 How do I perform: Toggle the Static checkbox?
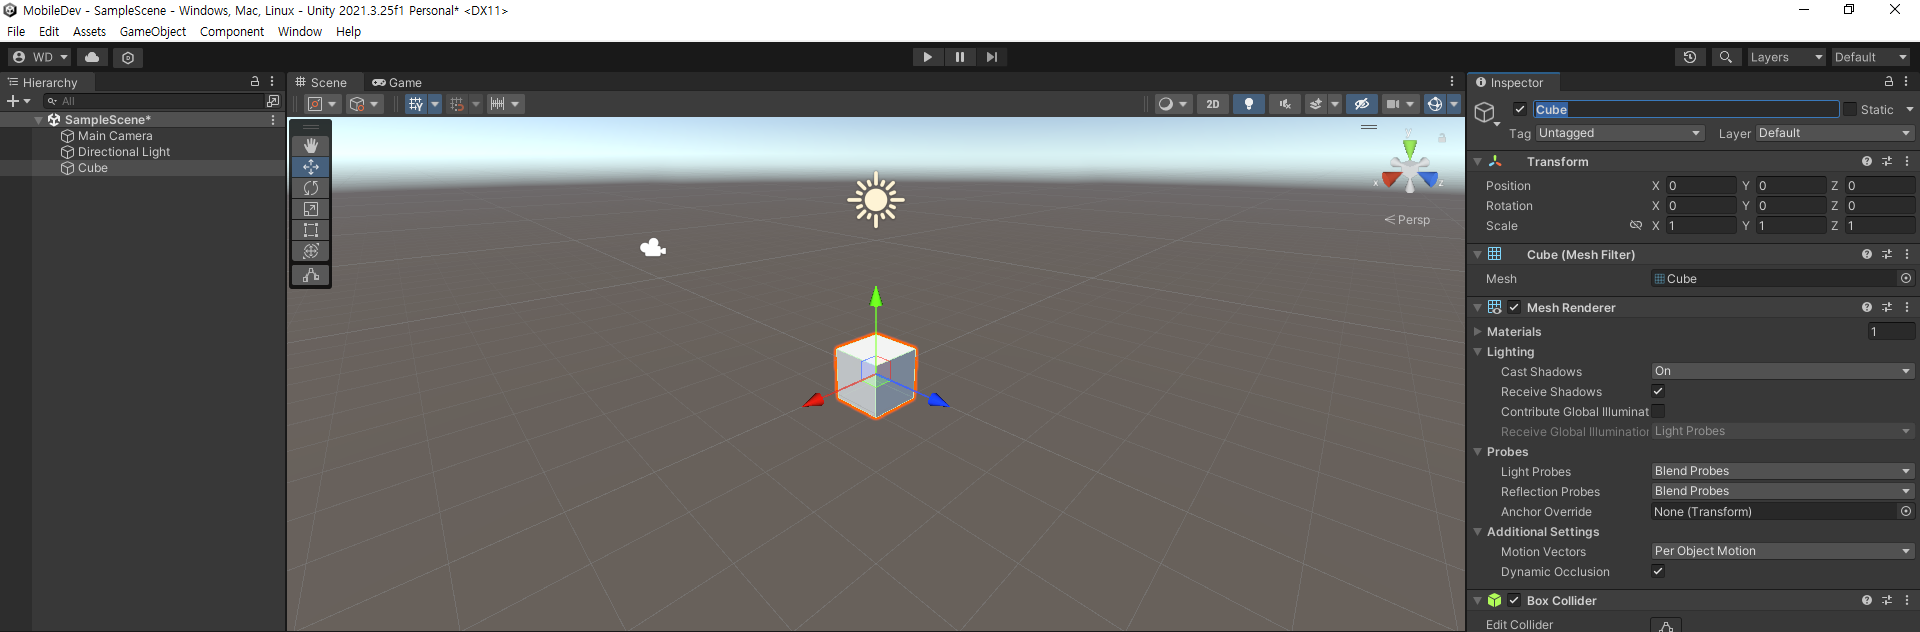tap(1850, 109)
